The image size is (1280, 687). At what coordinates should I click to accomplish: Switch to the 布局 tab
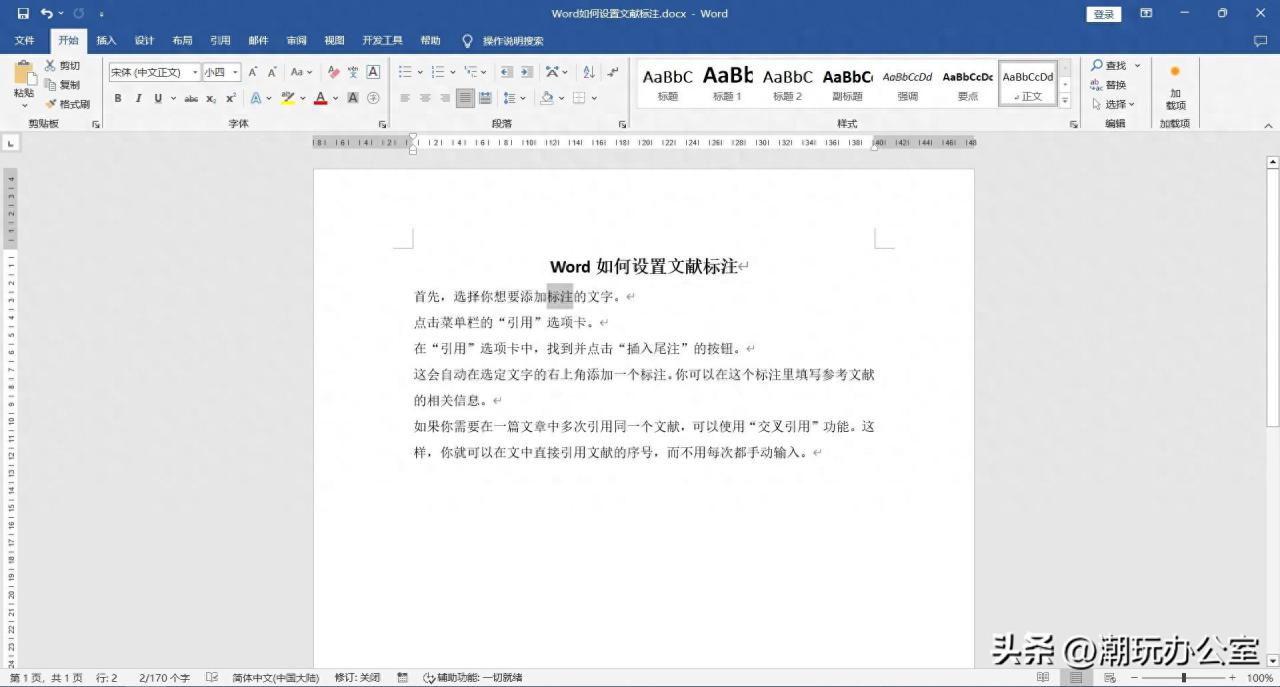(182, 41)
